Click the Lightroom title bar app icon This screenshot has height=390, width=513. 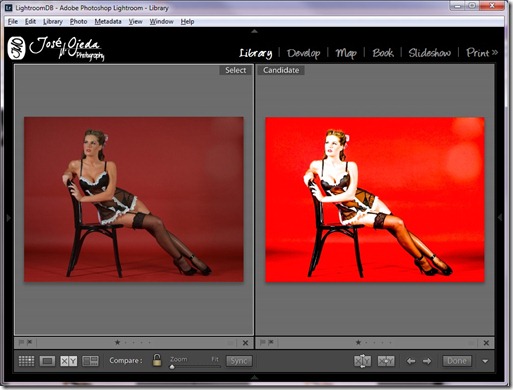(x=9, y=7)
